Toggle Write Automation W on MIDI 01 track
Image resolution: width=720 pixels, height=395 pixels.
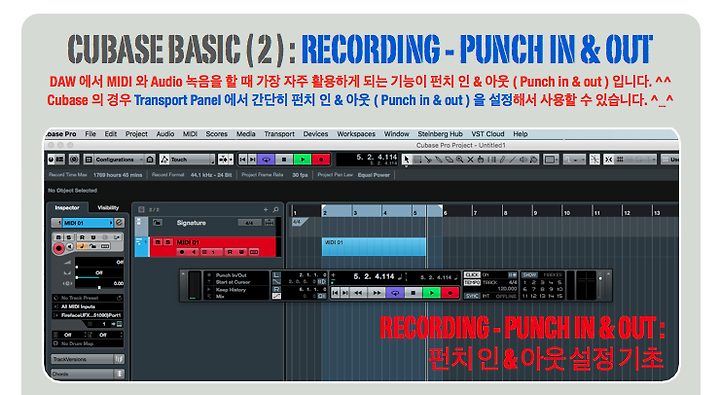[241, 252]
